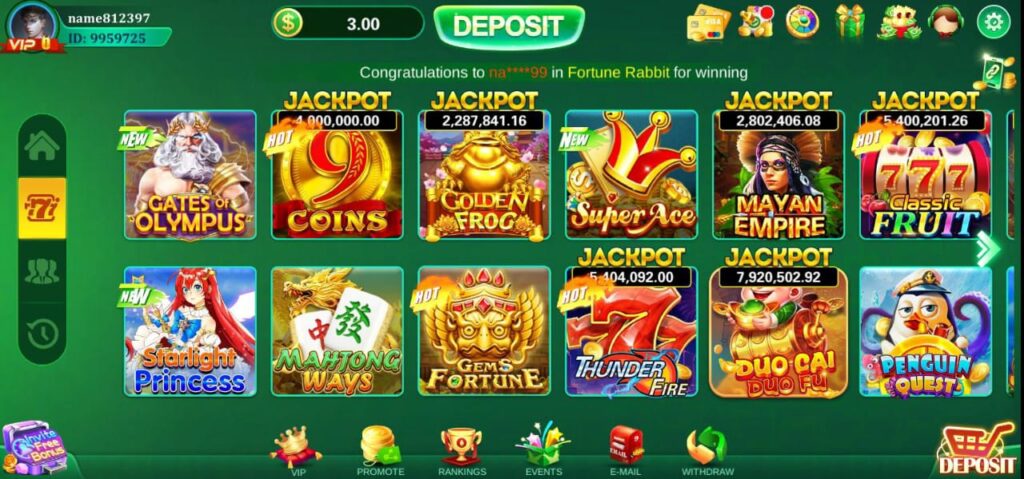Open the RANKINGS trophy icon
1024x479 pixels.
[x=462, y=446]
